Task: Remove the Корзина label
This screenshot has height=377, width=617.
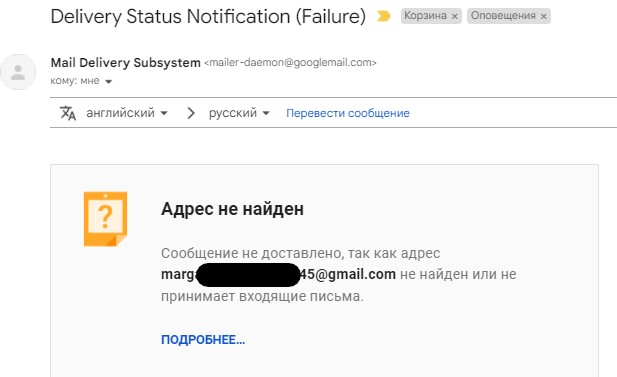Action: coord(454,17)
